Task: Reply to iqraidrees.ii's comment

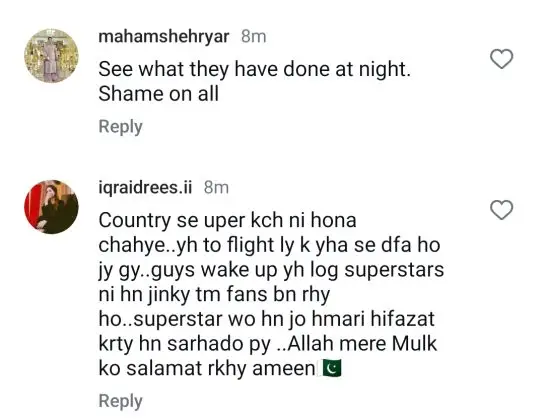Action: (x=120, y=401)
